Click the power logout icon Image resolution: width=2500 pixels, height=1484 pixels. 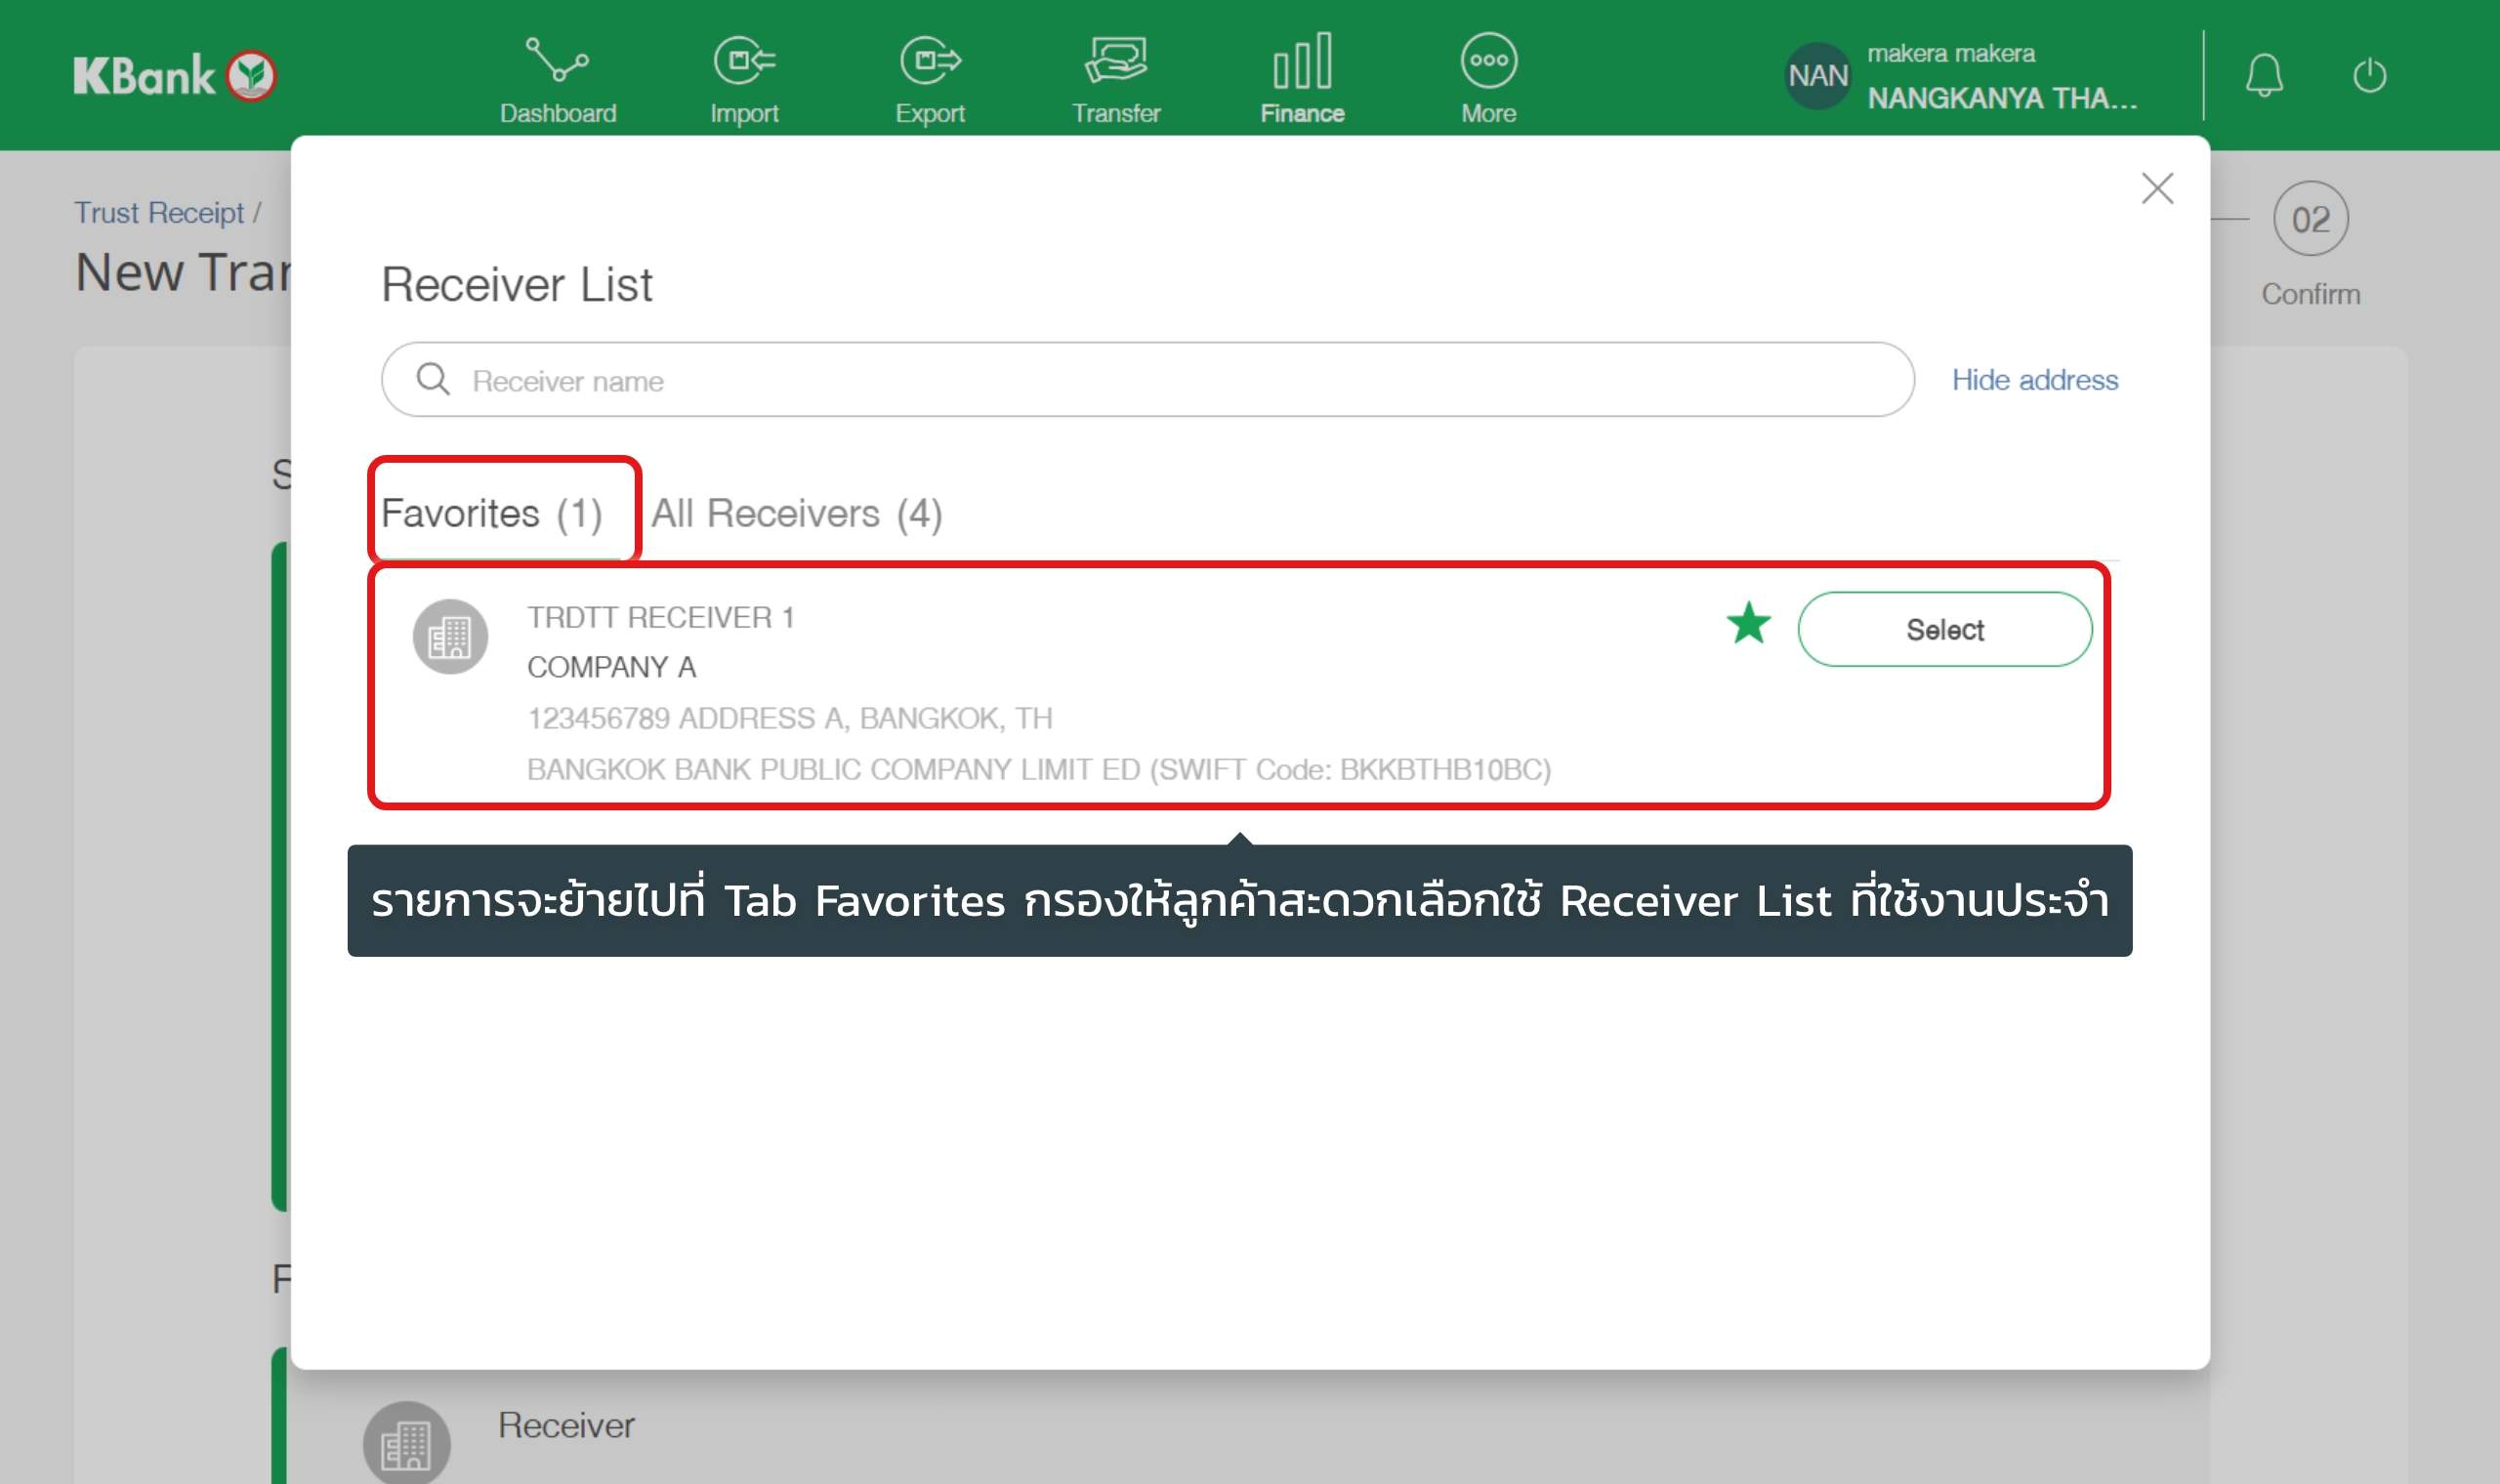click(x=2369, y=76)
